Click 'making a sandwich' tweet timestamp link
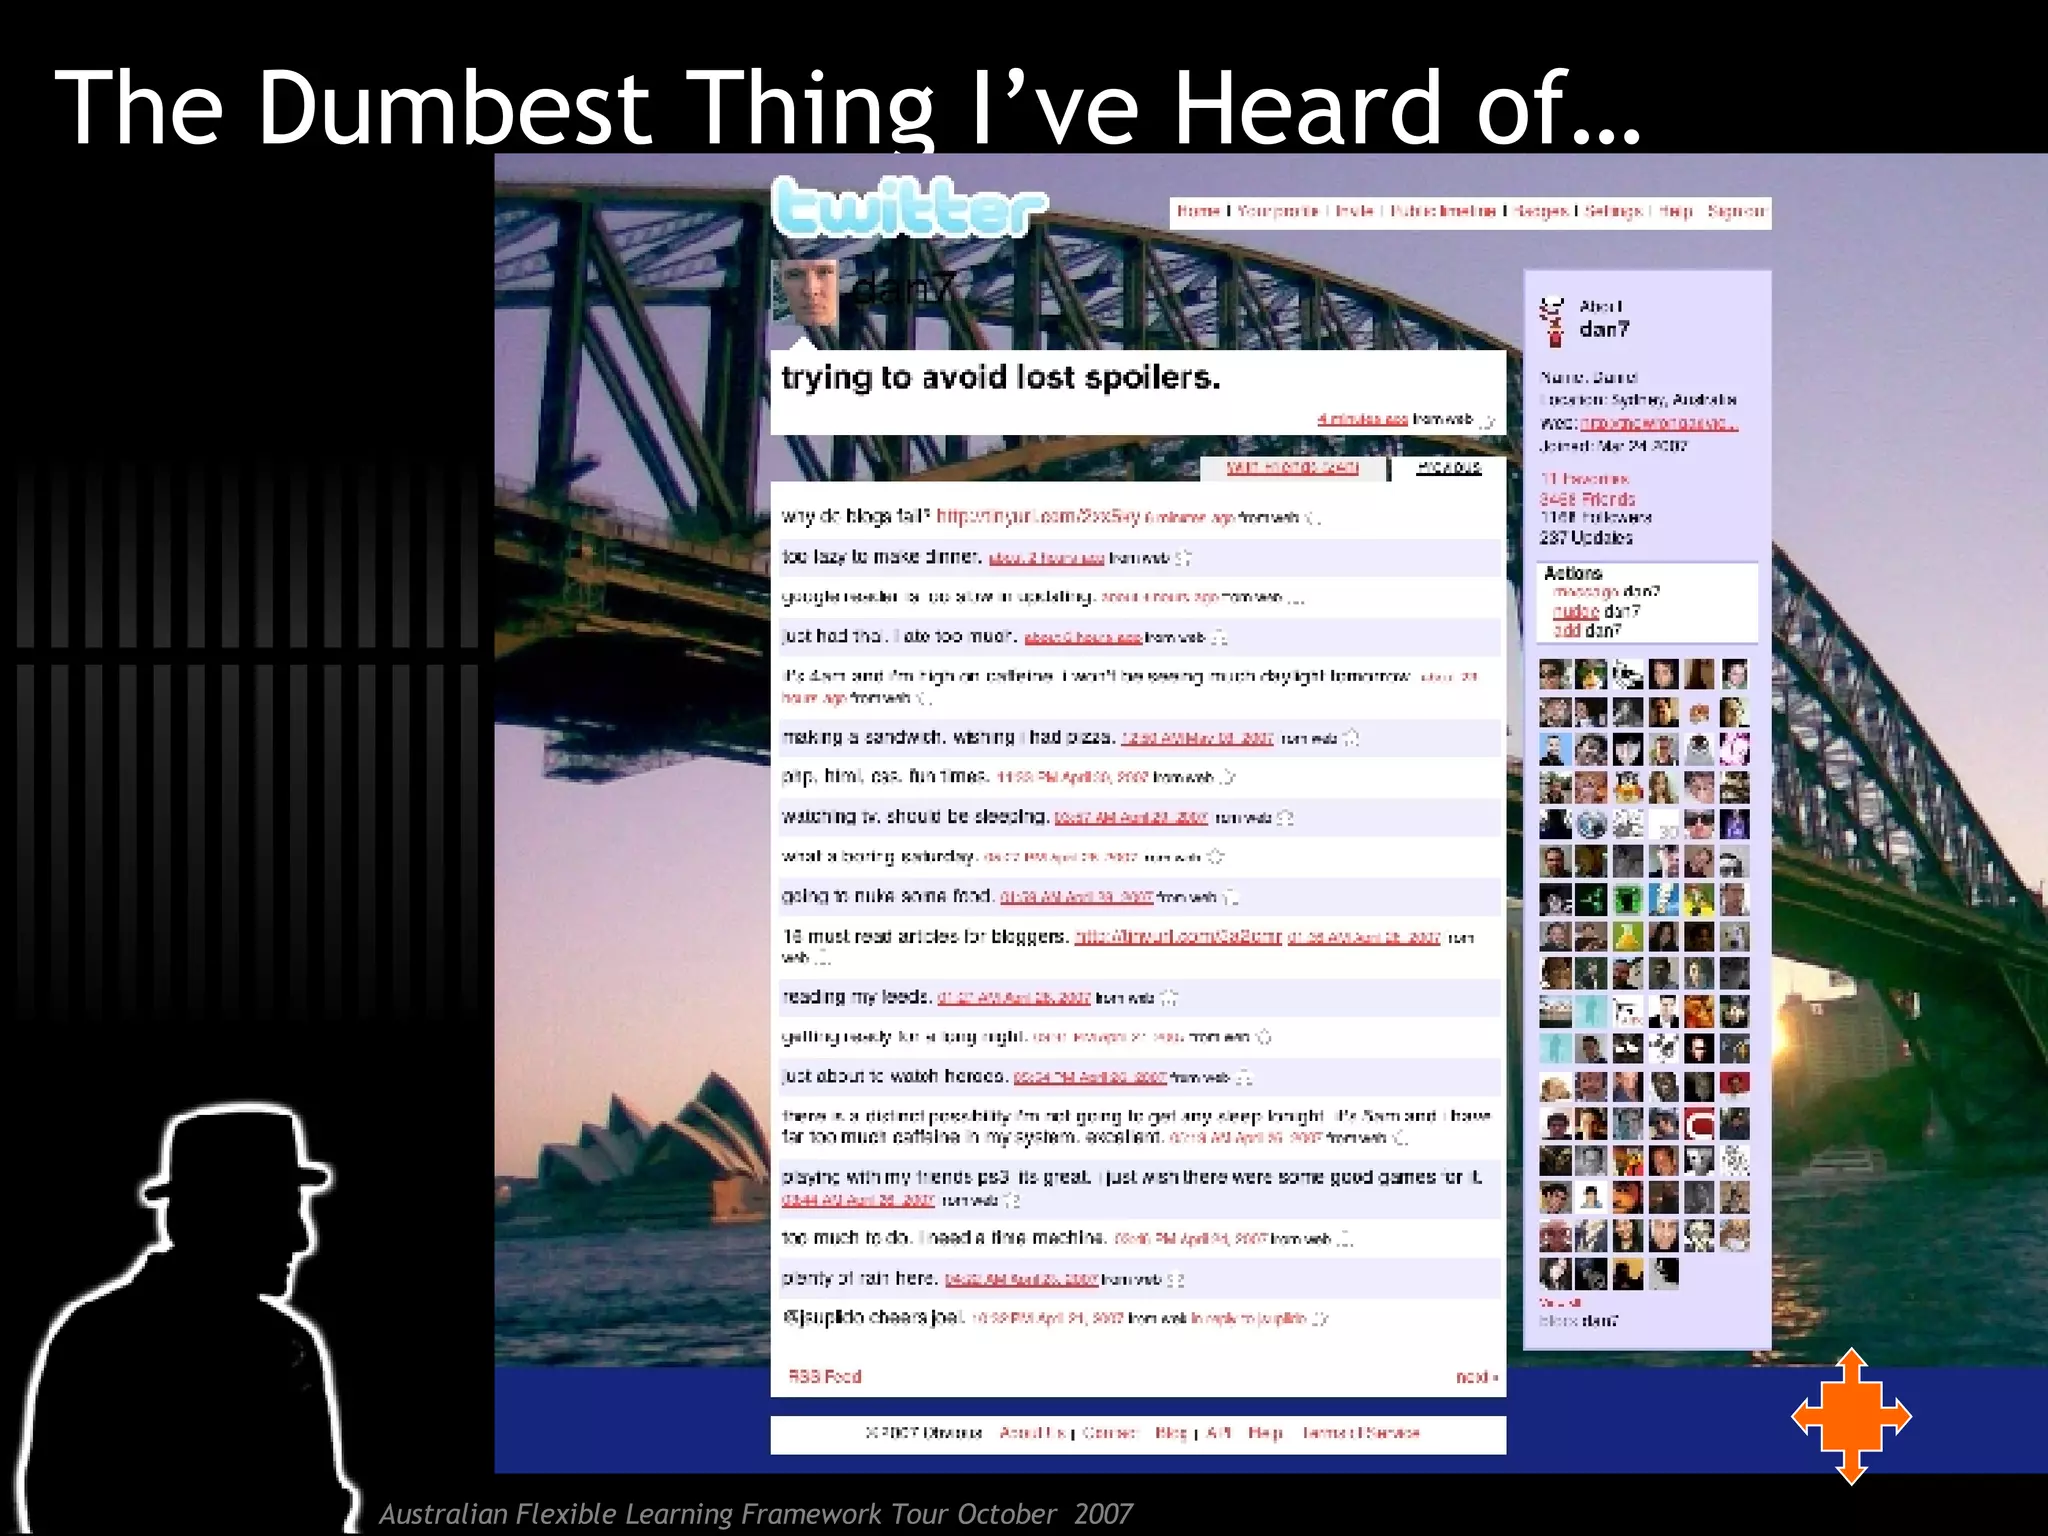 1197,738
